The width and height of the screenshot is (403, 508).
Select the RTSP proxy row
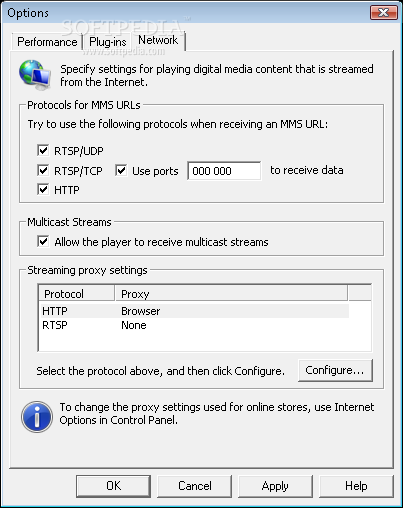(x=194, y=325)
